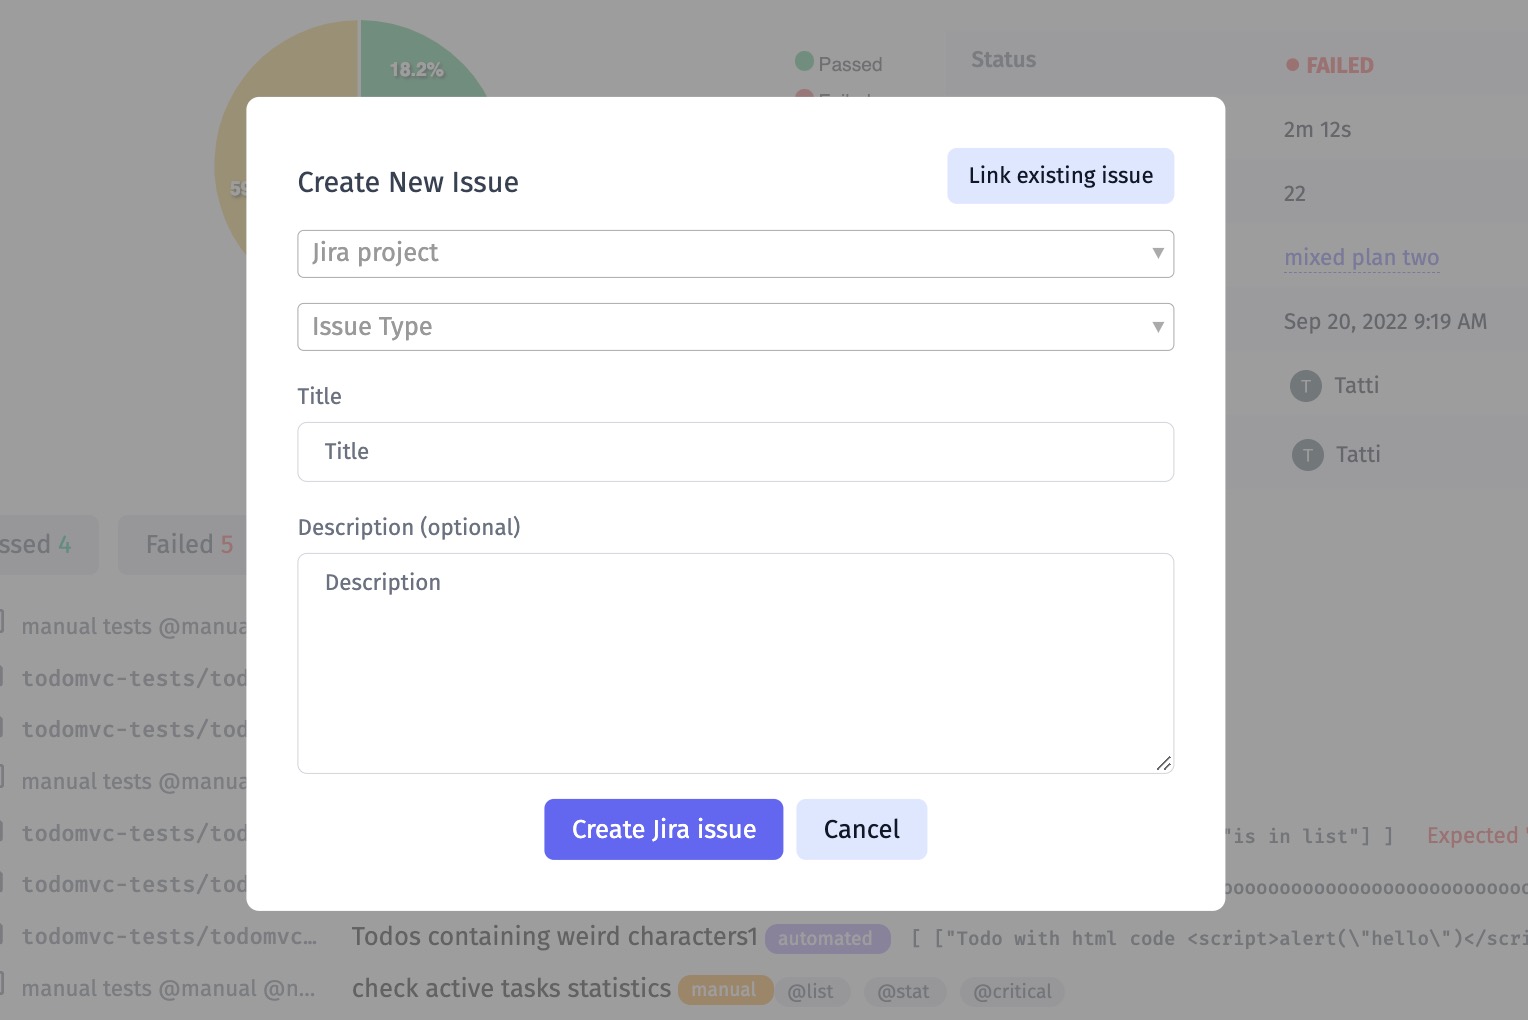
Task: Click the Passed legend entry
Action: [x=839, y=64]
